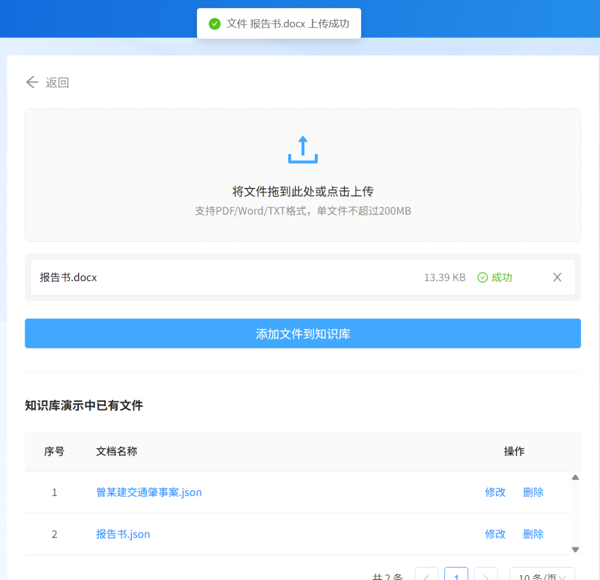Open the 10 条/页 page size dropdown
The image size is (600, 580).
[542, 575]
